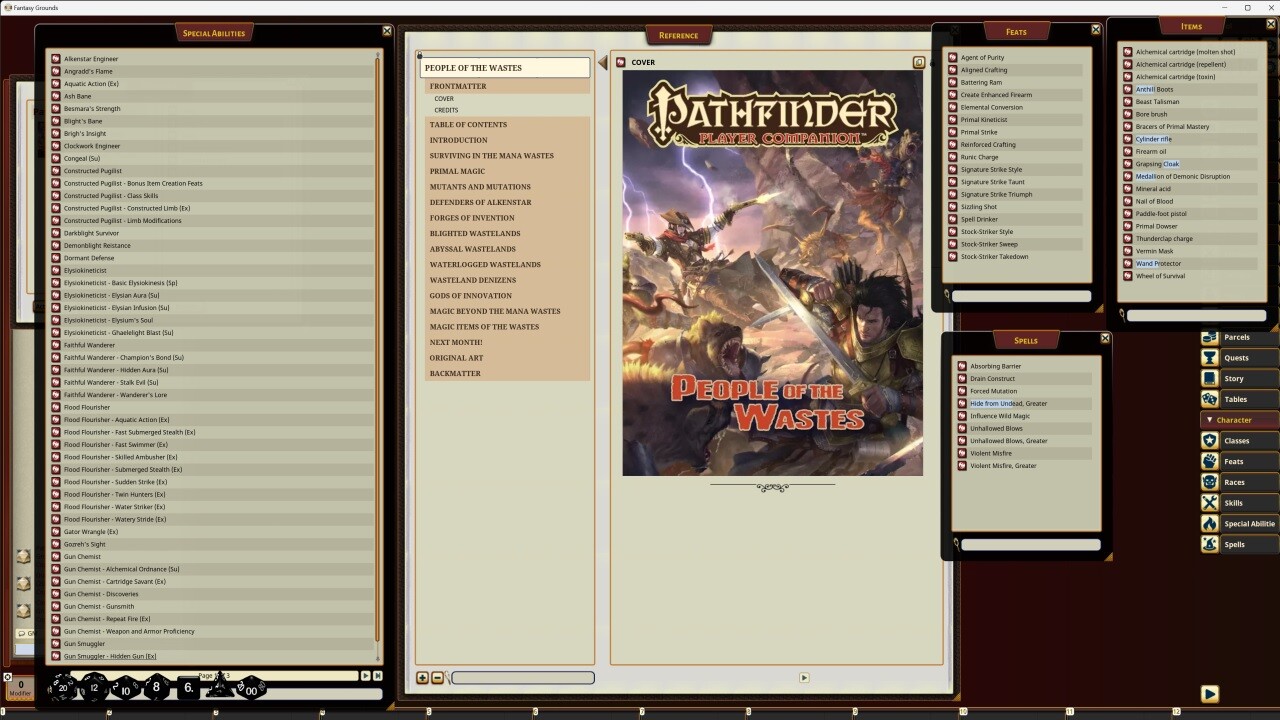This screenshot has width=1280, height=720.
Task: Advance cover page with the right arrow control
Action: [804, 677]
